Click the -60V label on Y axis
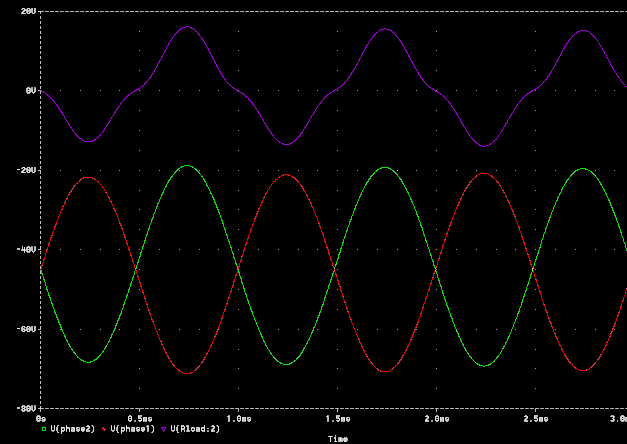The image size is (627, 444). click(25, 328)
